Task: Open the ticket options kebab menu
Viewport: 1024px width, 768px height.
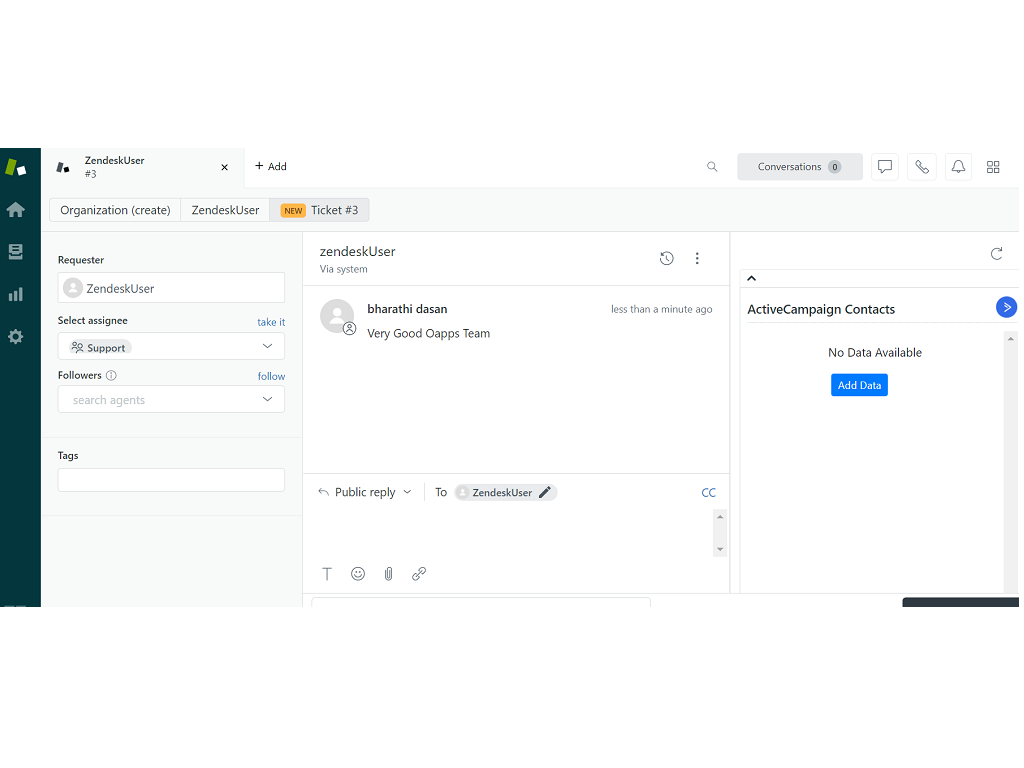Action: pyautogui.click(x=697, y=259)
